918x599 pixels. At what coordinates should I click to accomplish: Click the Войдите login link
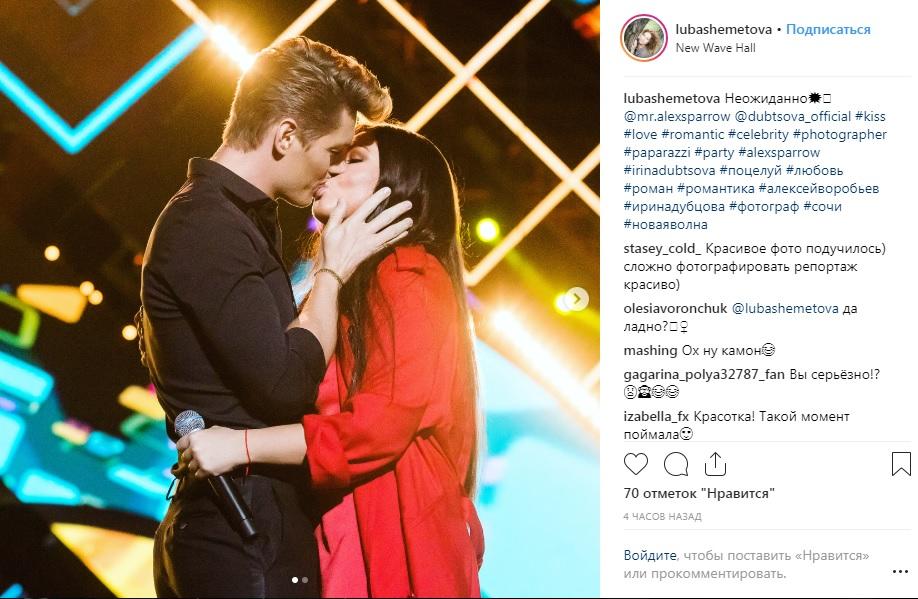click(650, 555)
